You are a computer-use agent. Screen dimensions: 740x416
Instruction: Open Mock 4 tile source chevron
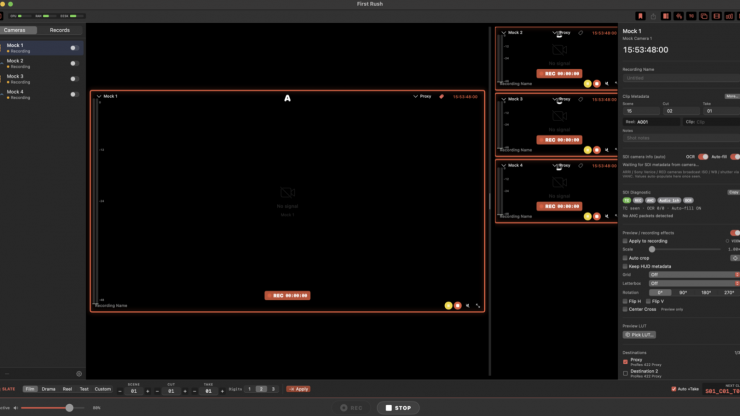click(504, 166)
